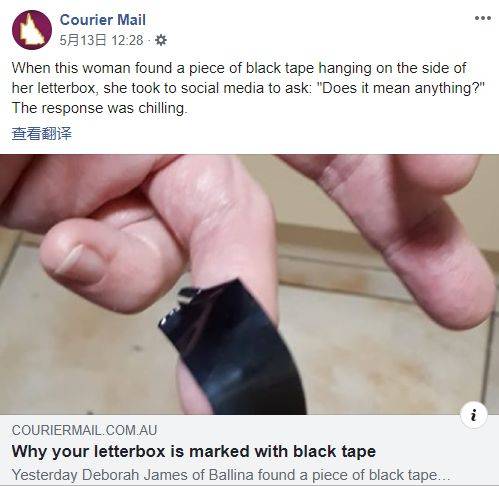
Task: Click the COURIERMAIL.COM.AU source domain
Action: pyautogui.click(x=84, y=430)
